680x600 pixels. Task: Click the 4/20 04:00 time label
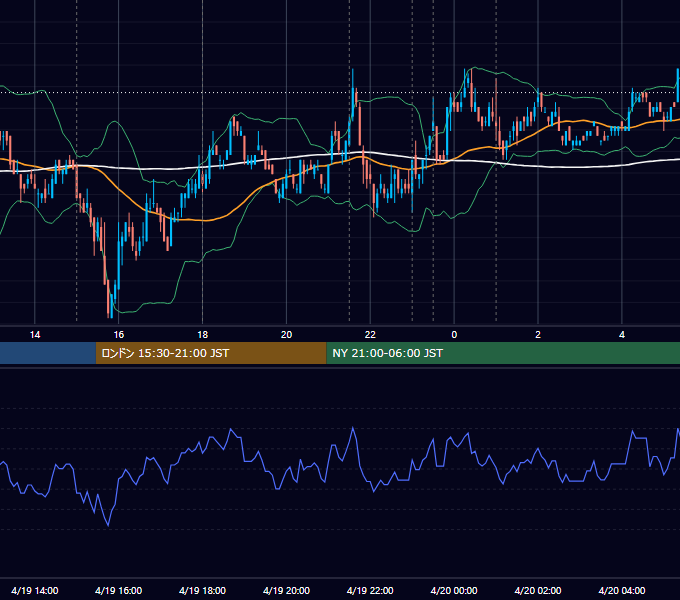622,590
